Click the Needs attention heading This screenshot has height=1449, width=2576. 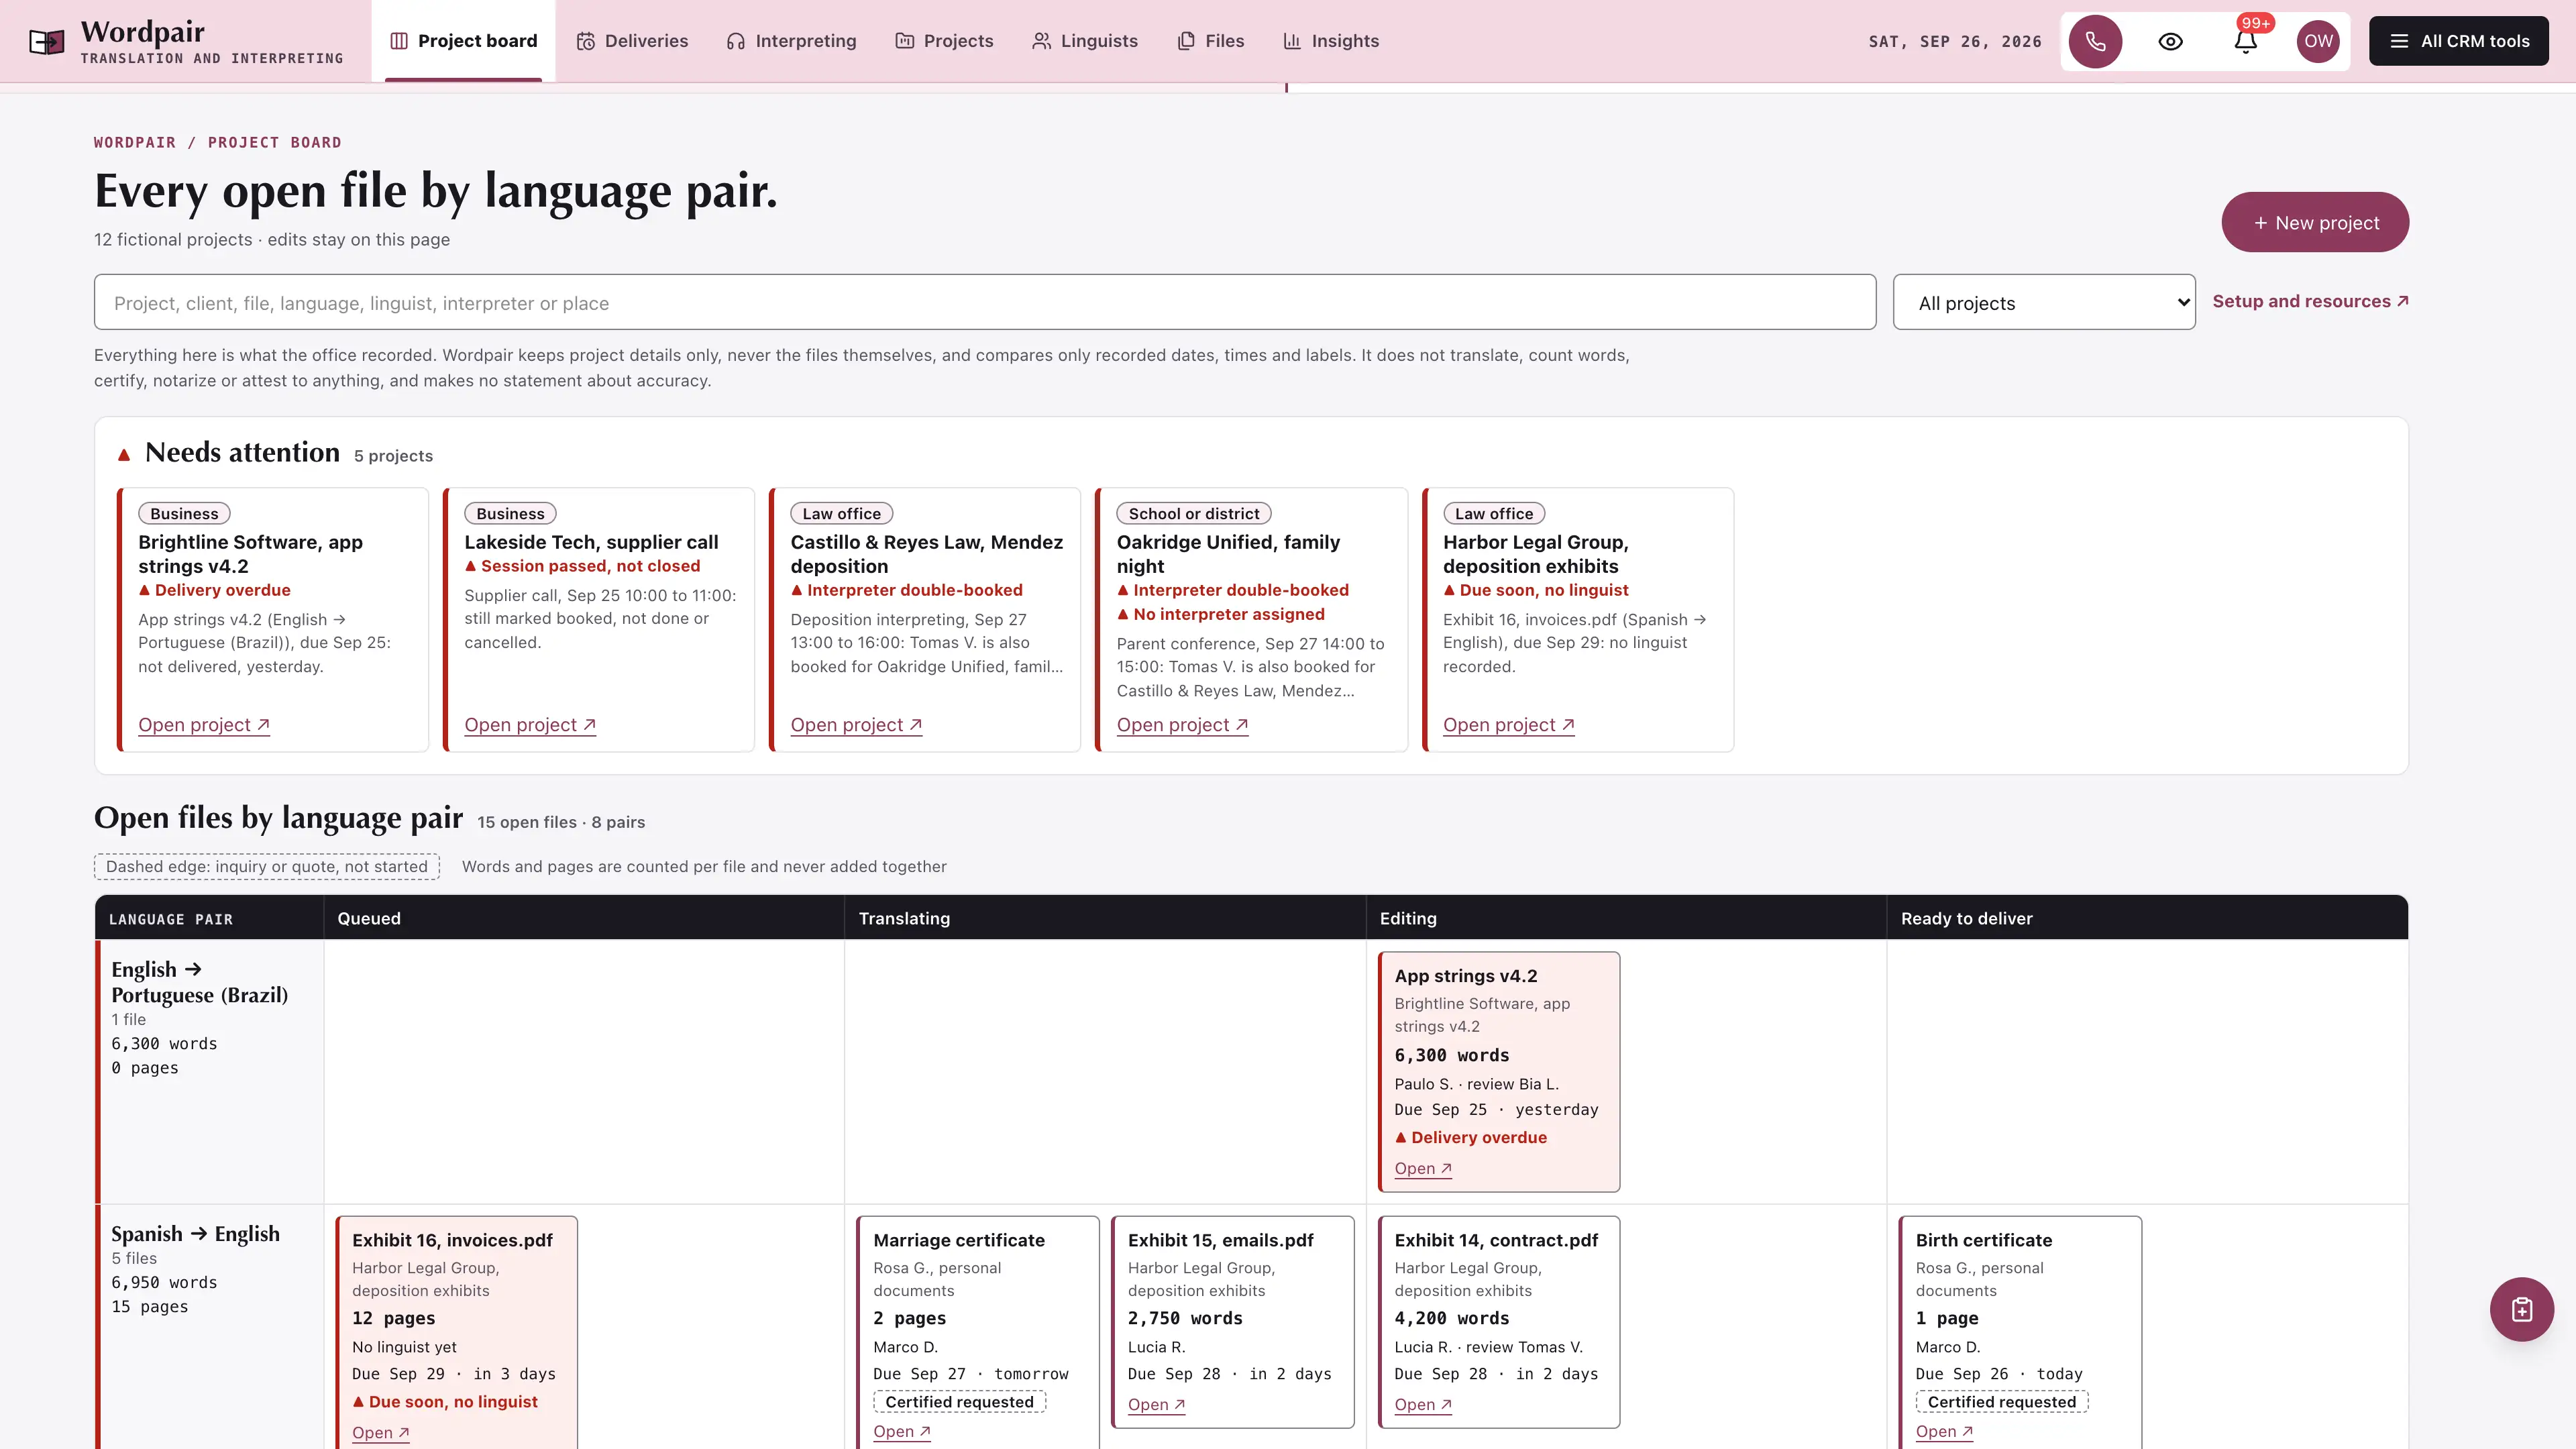242,452
